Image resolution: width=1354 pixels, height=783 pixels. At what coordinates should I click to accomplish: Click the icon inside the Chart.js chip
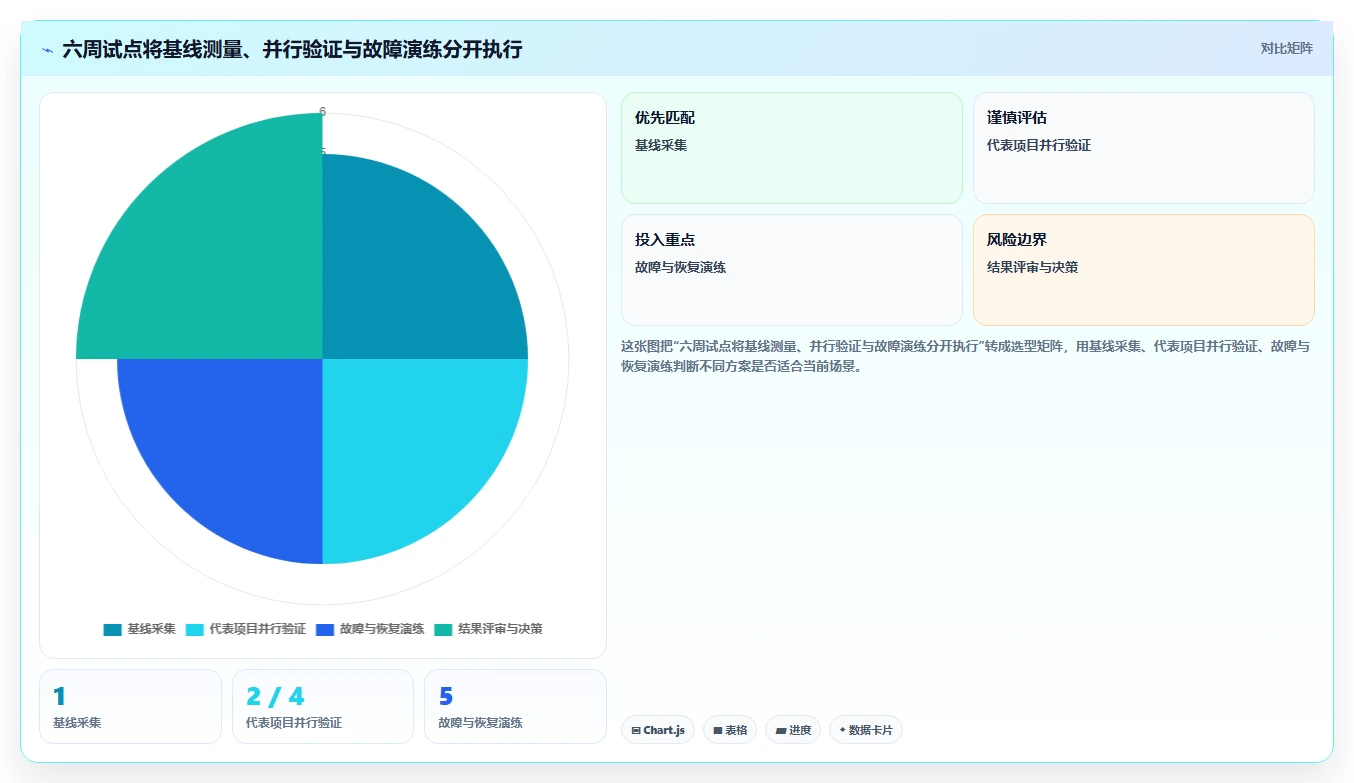tap(636, 731)
